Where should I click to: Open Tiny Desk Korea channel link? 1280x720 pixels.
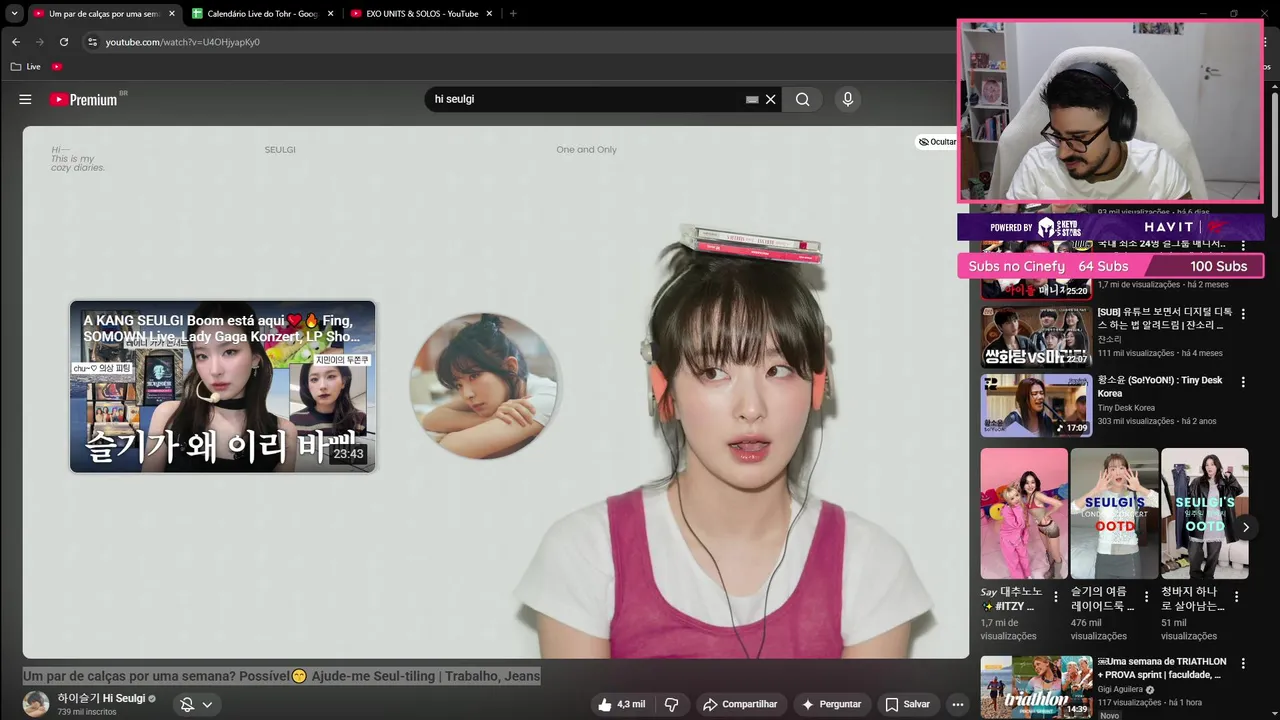coord(1126,408)
